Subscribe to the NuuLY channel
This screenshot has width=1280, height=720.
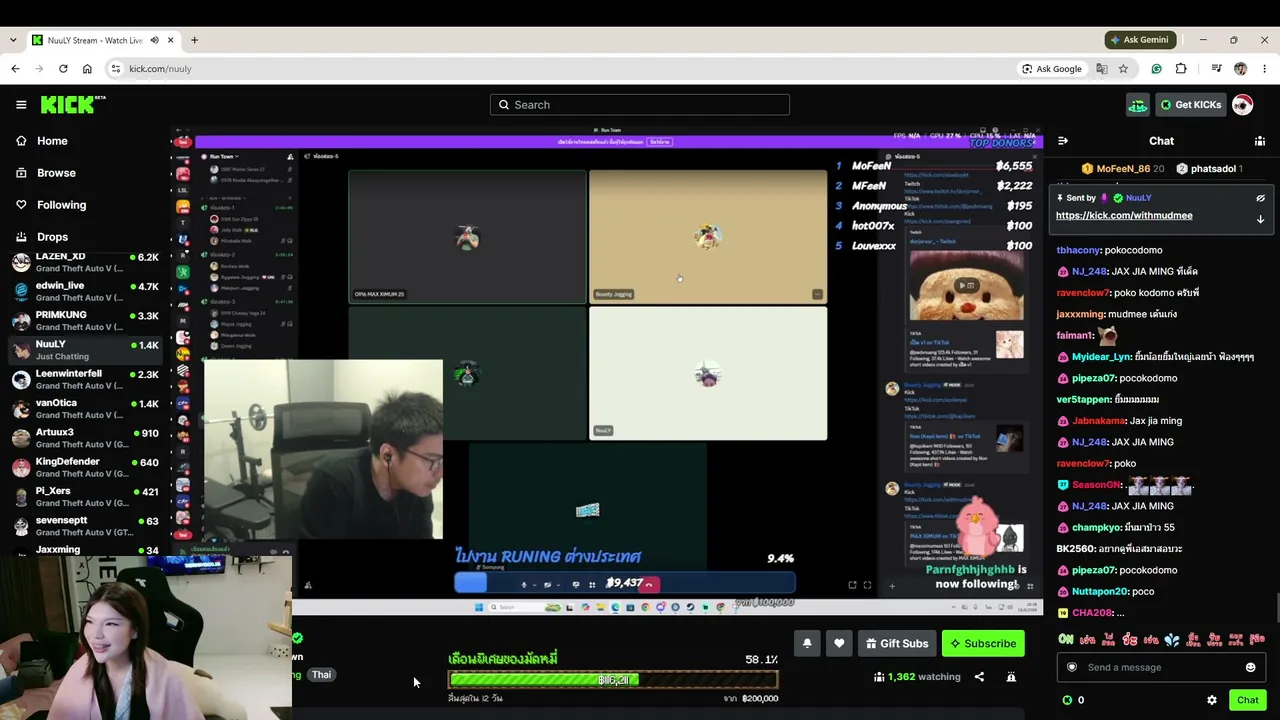pos(983,643)
